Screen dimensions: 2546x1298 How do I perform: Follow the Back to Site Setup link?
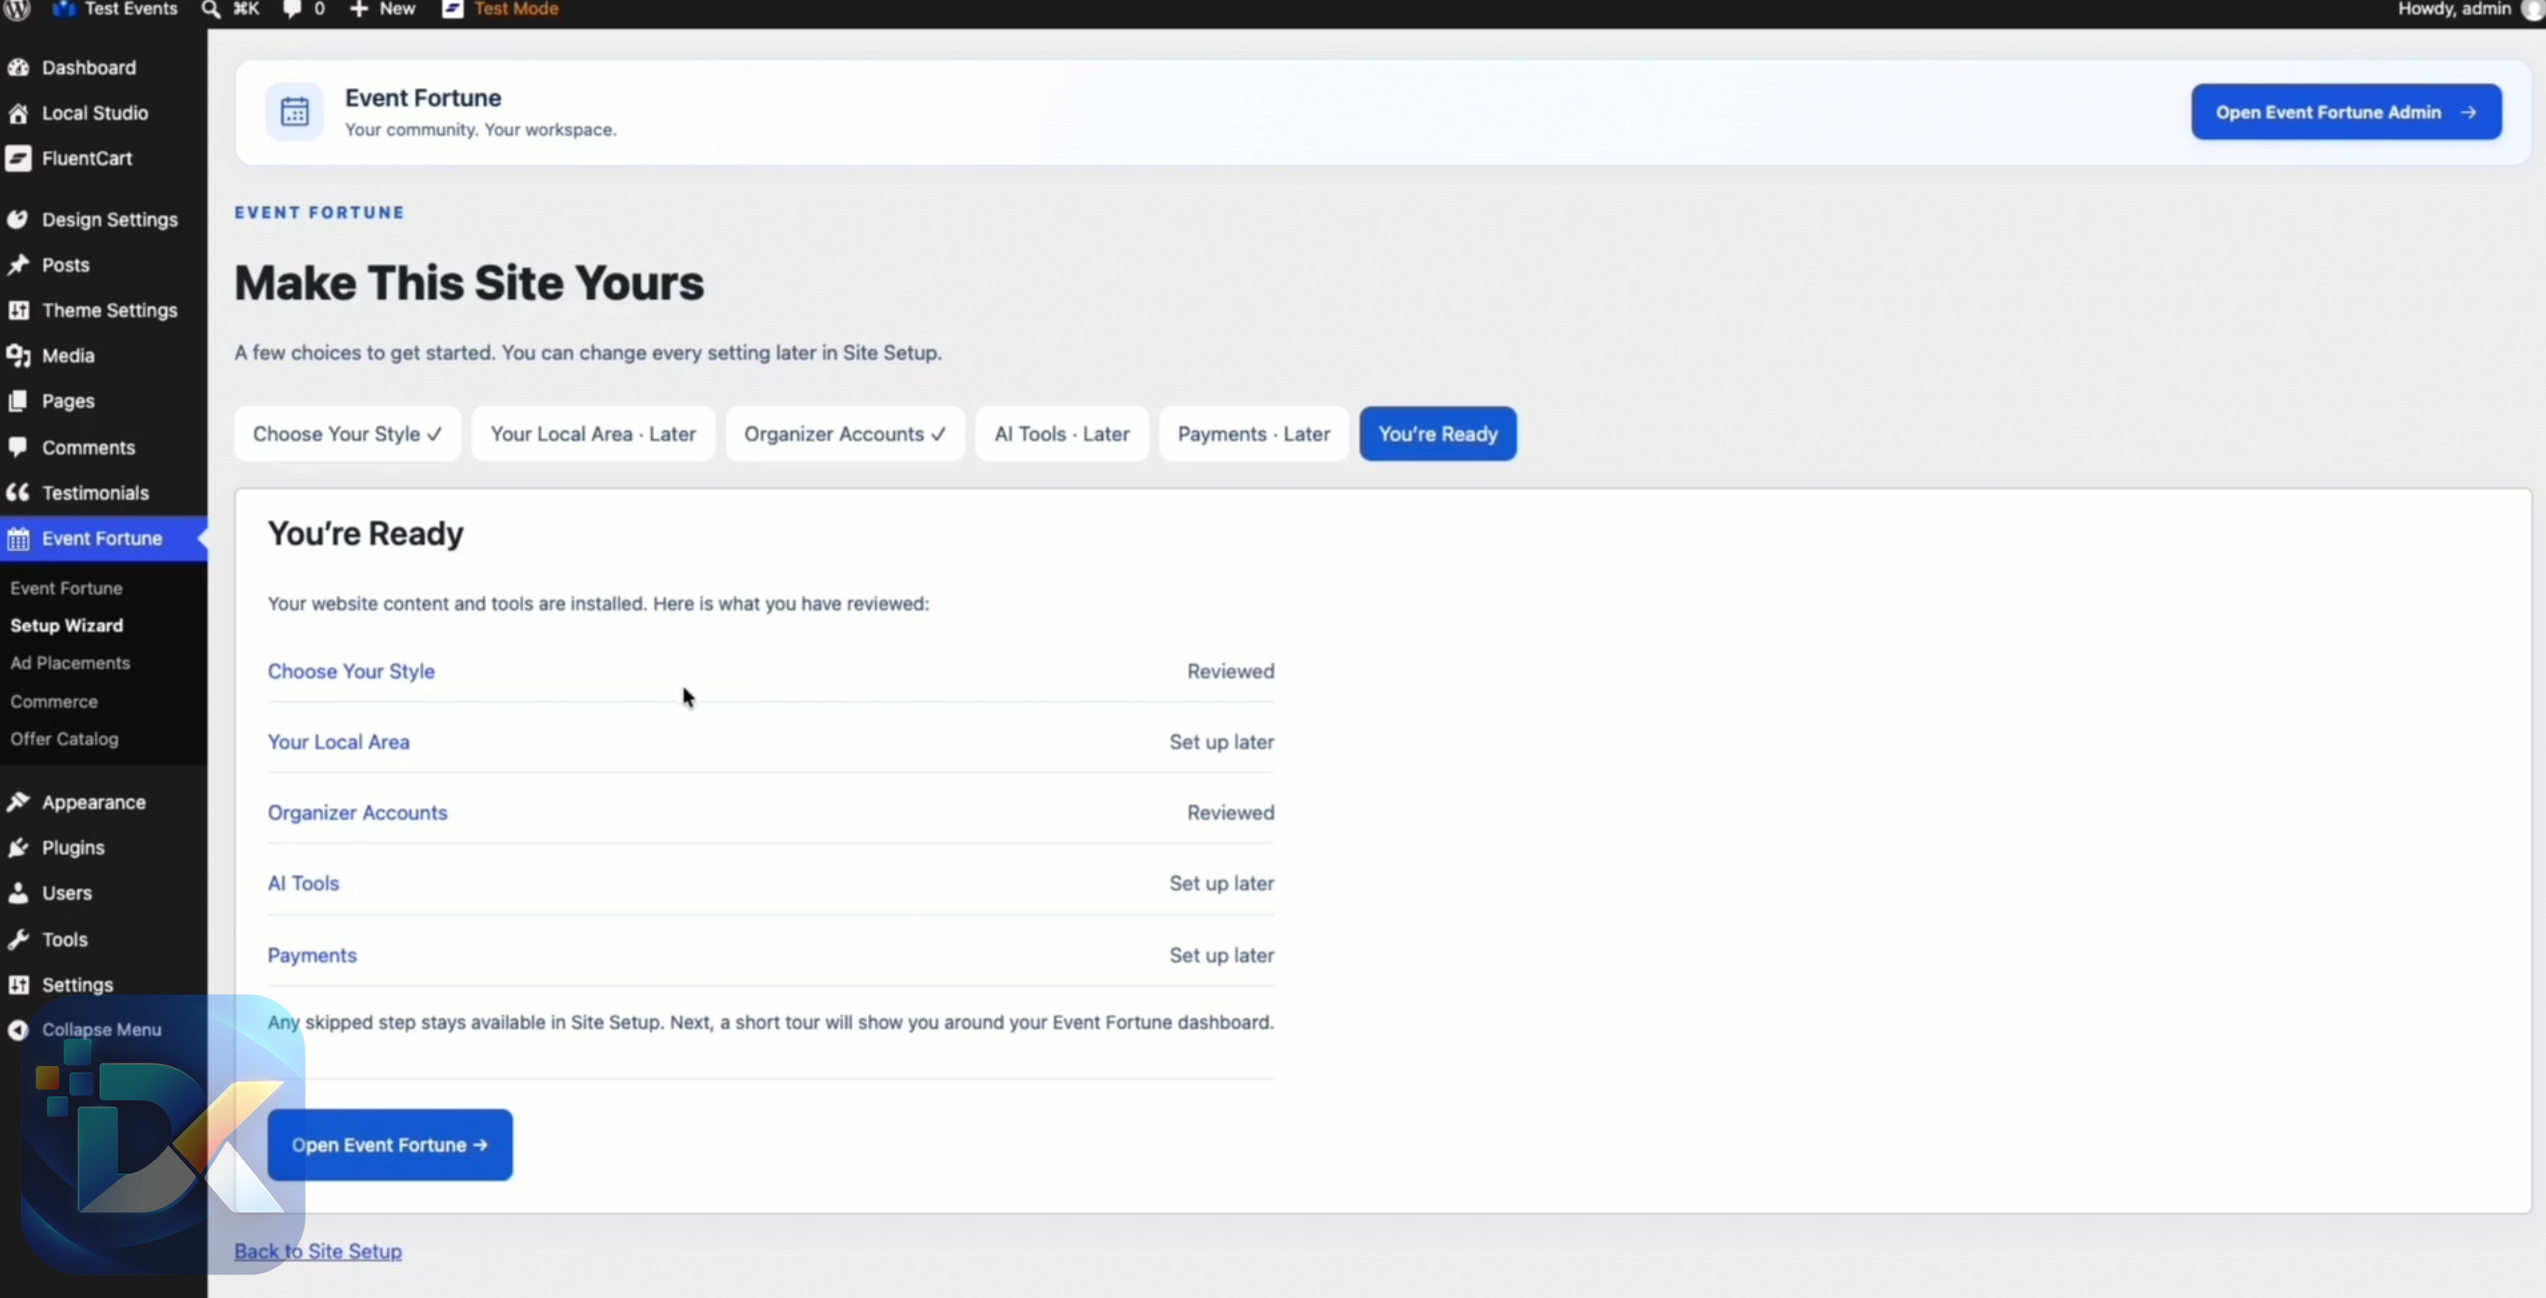click(318, 1251)
